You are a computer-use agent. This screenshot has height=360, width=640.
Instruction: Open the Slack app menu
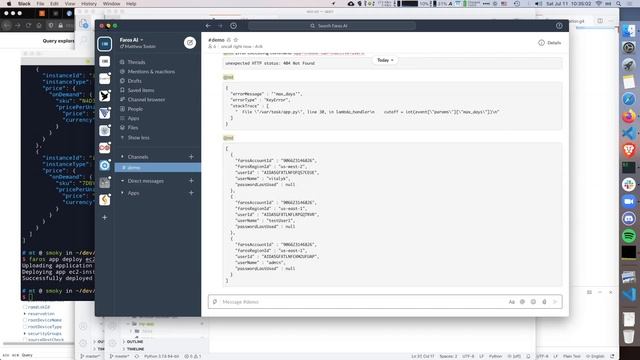24,3
